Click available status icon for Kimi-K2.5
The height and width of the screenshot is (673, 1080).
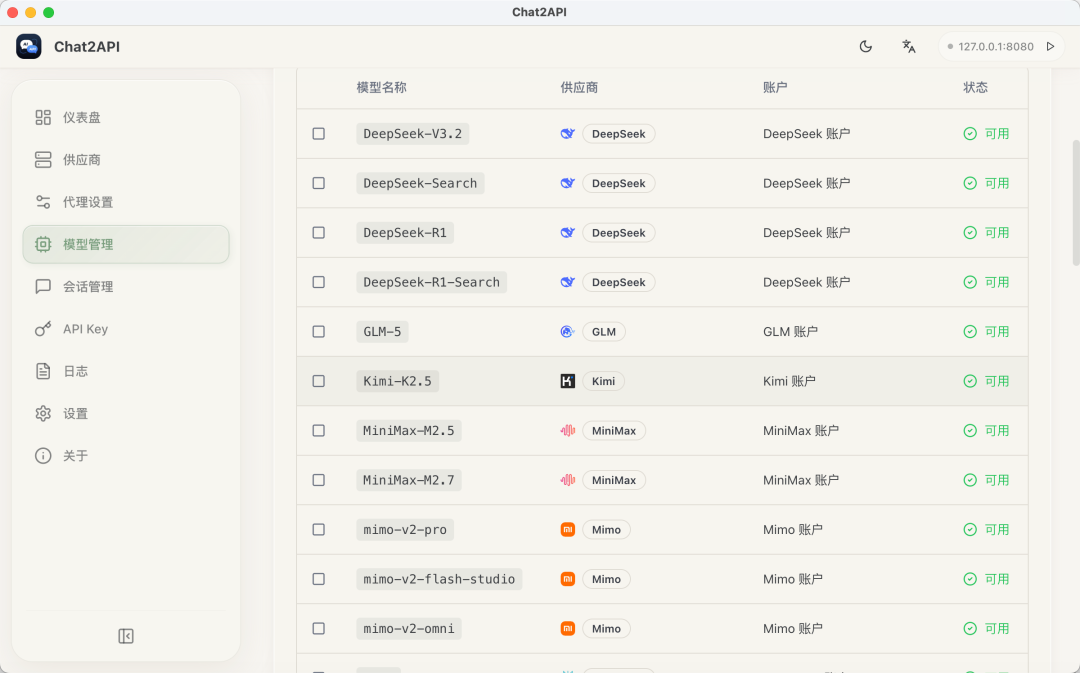970,381
